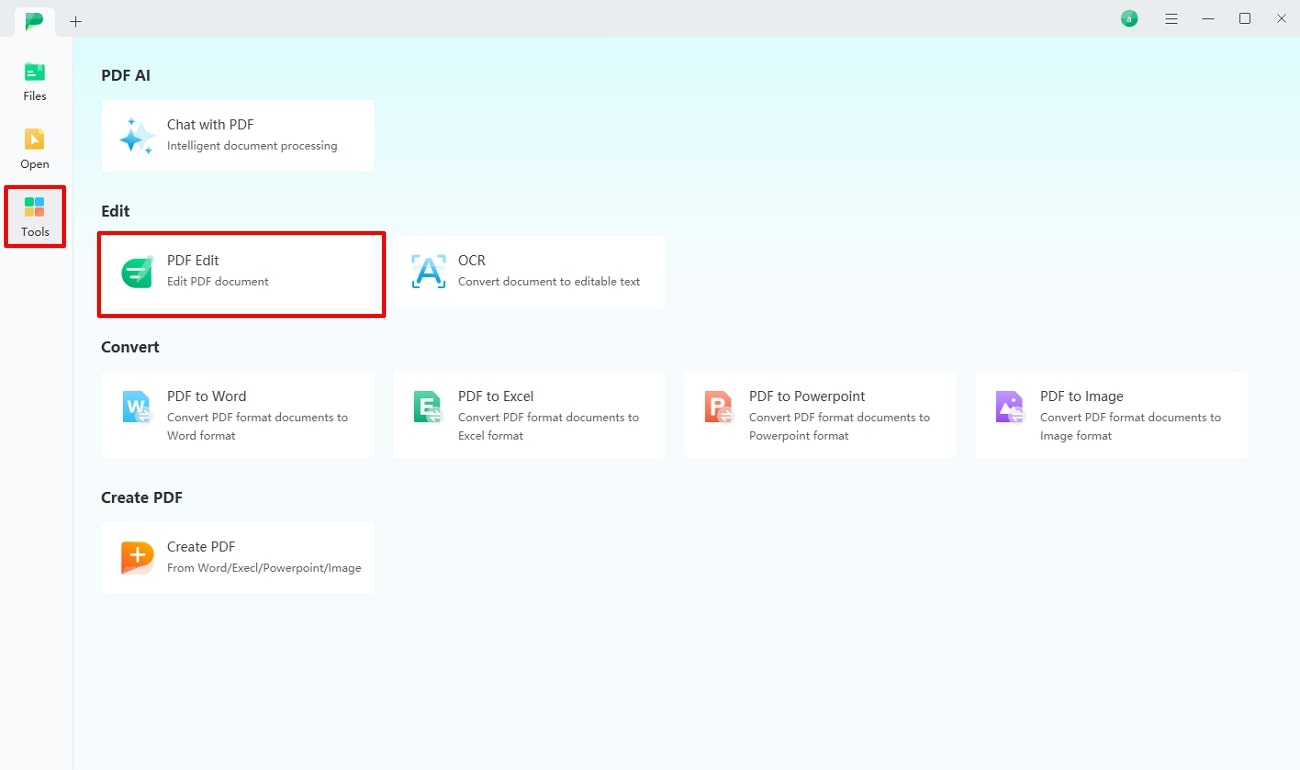
Task: Click 'Intelligent document processing' text
Action: tap(252, 146)
